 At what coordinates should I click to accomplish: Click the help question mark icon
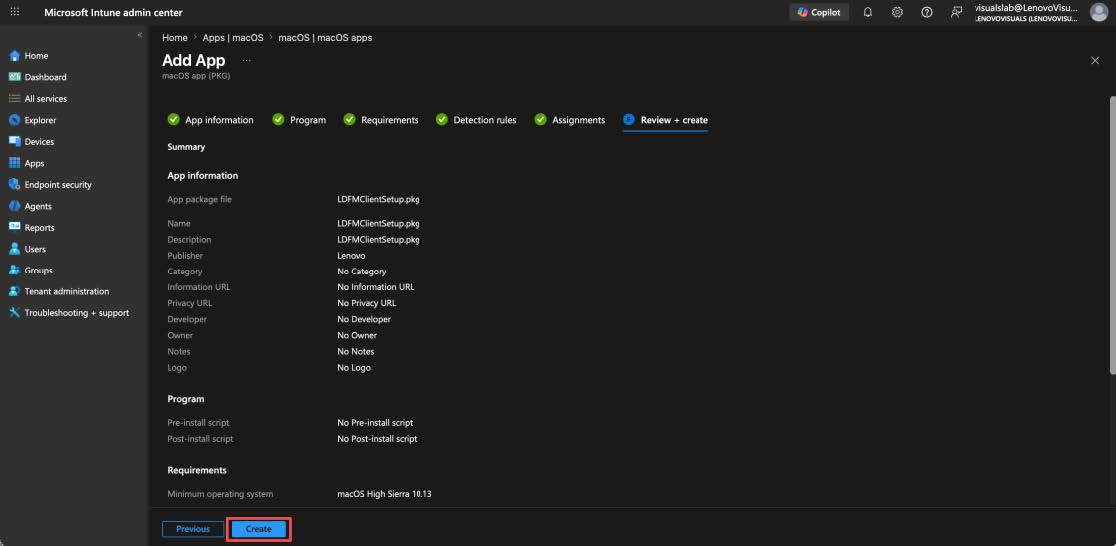point(927,12)
